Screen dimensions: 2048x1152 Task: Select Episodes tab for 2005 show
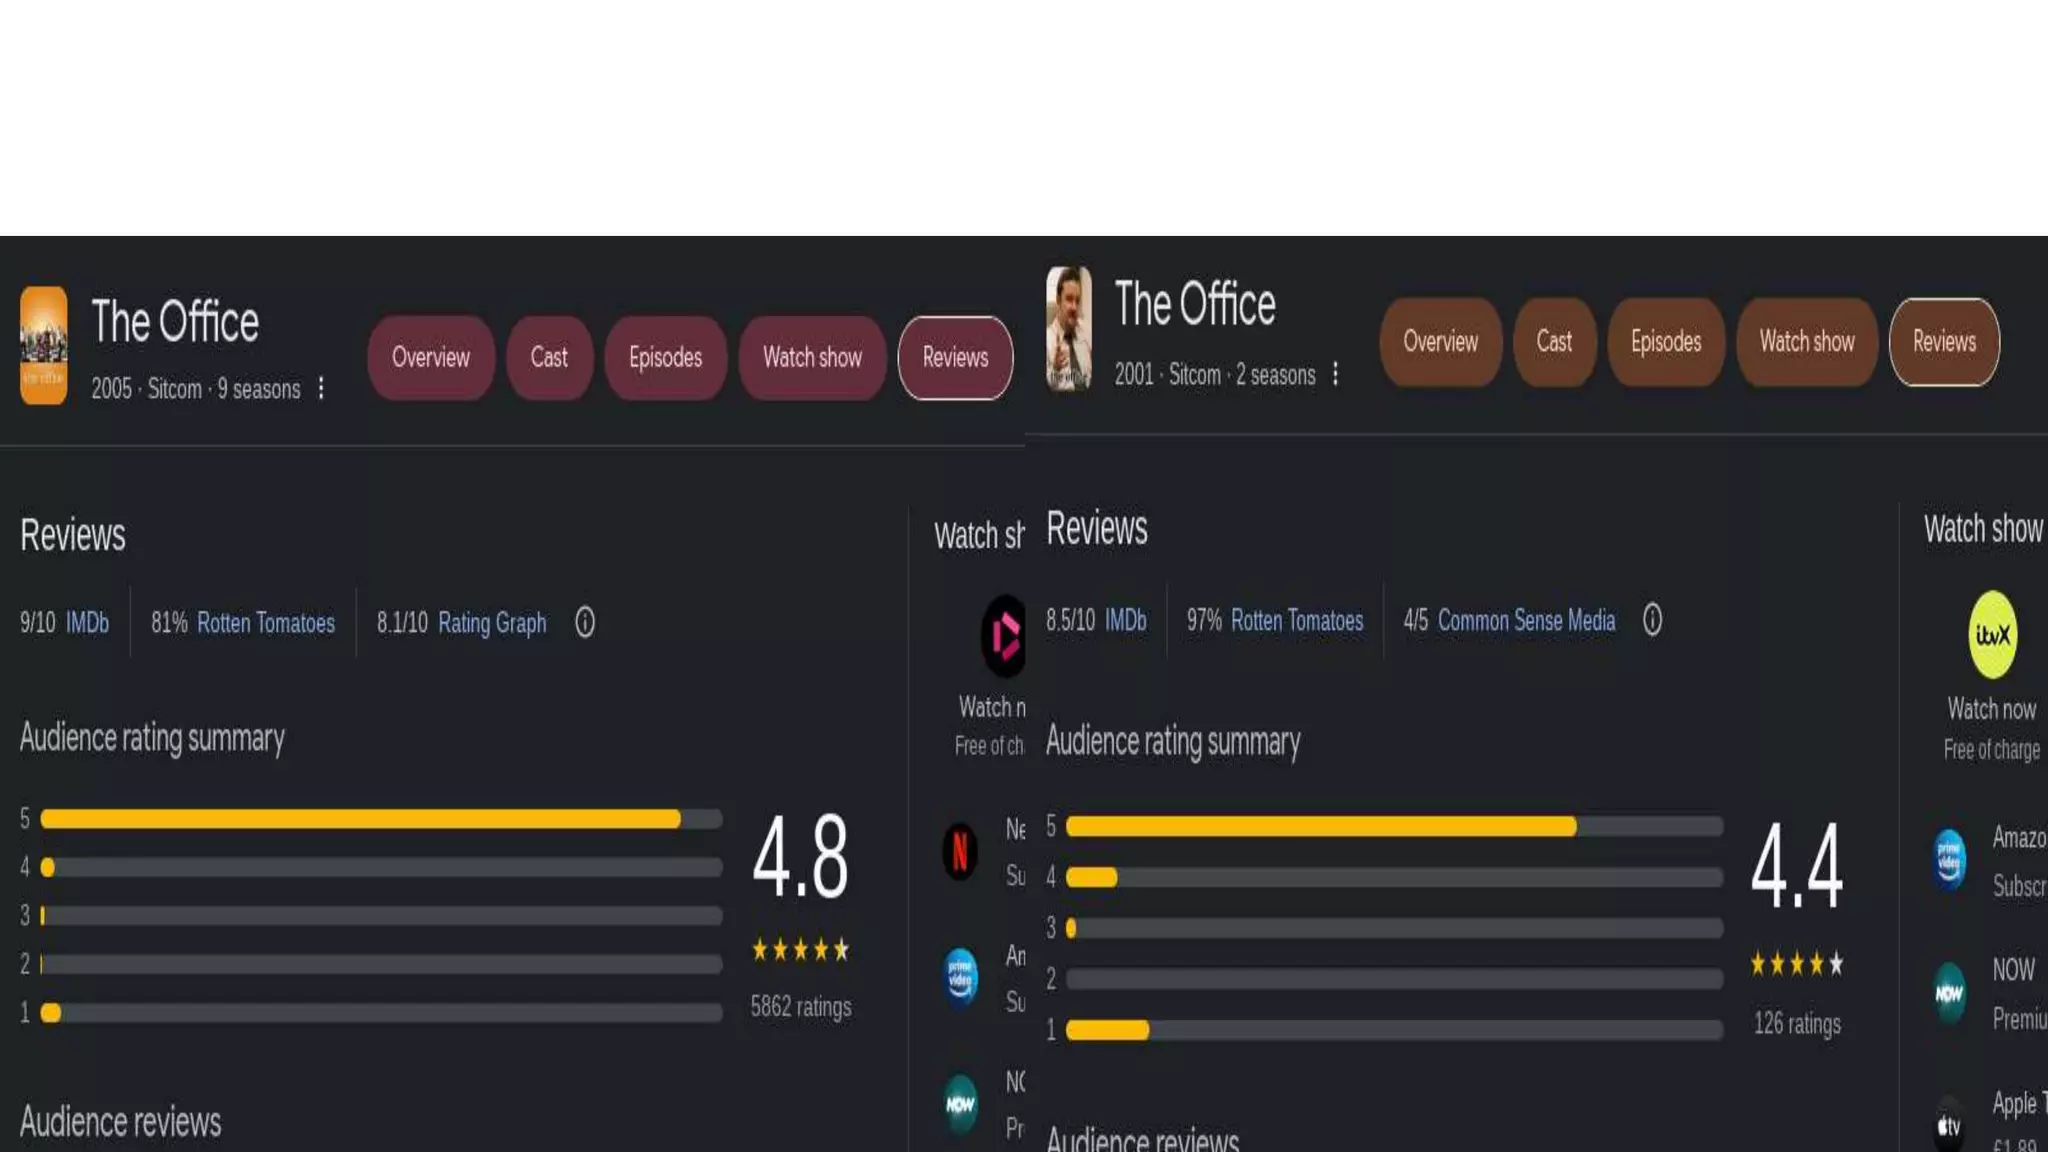click(x=665, y=358)
